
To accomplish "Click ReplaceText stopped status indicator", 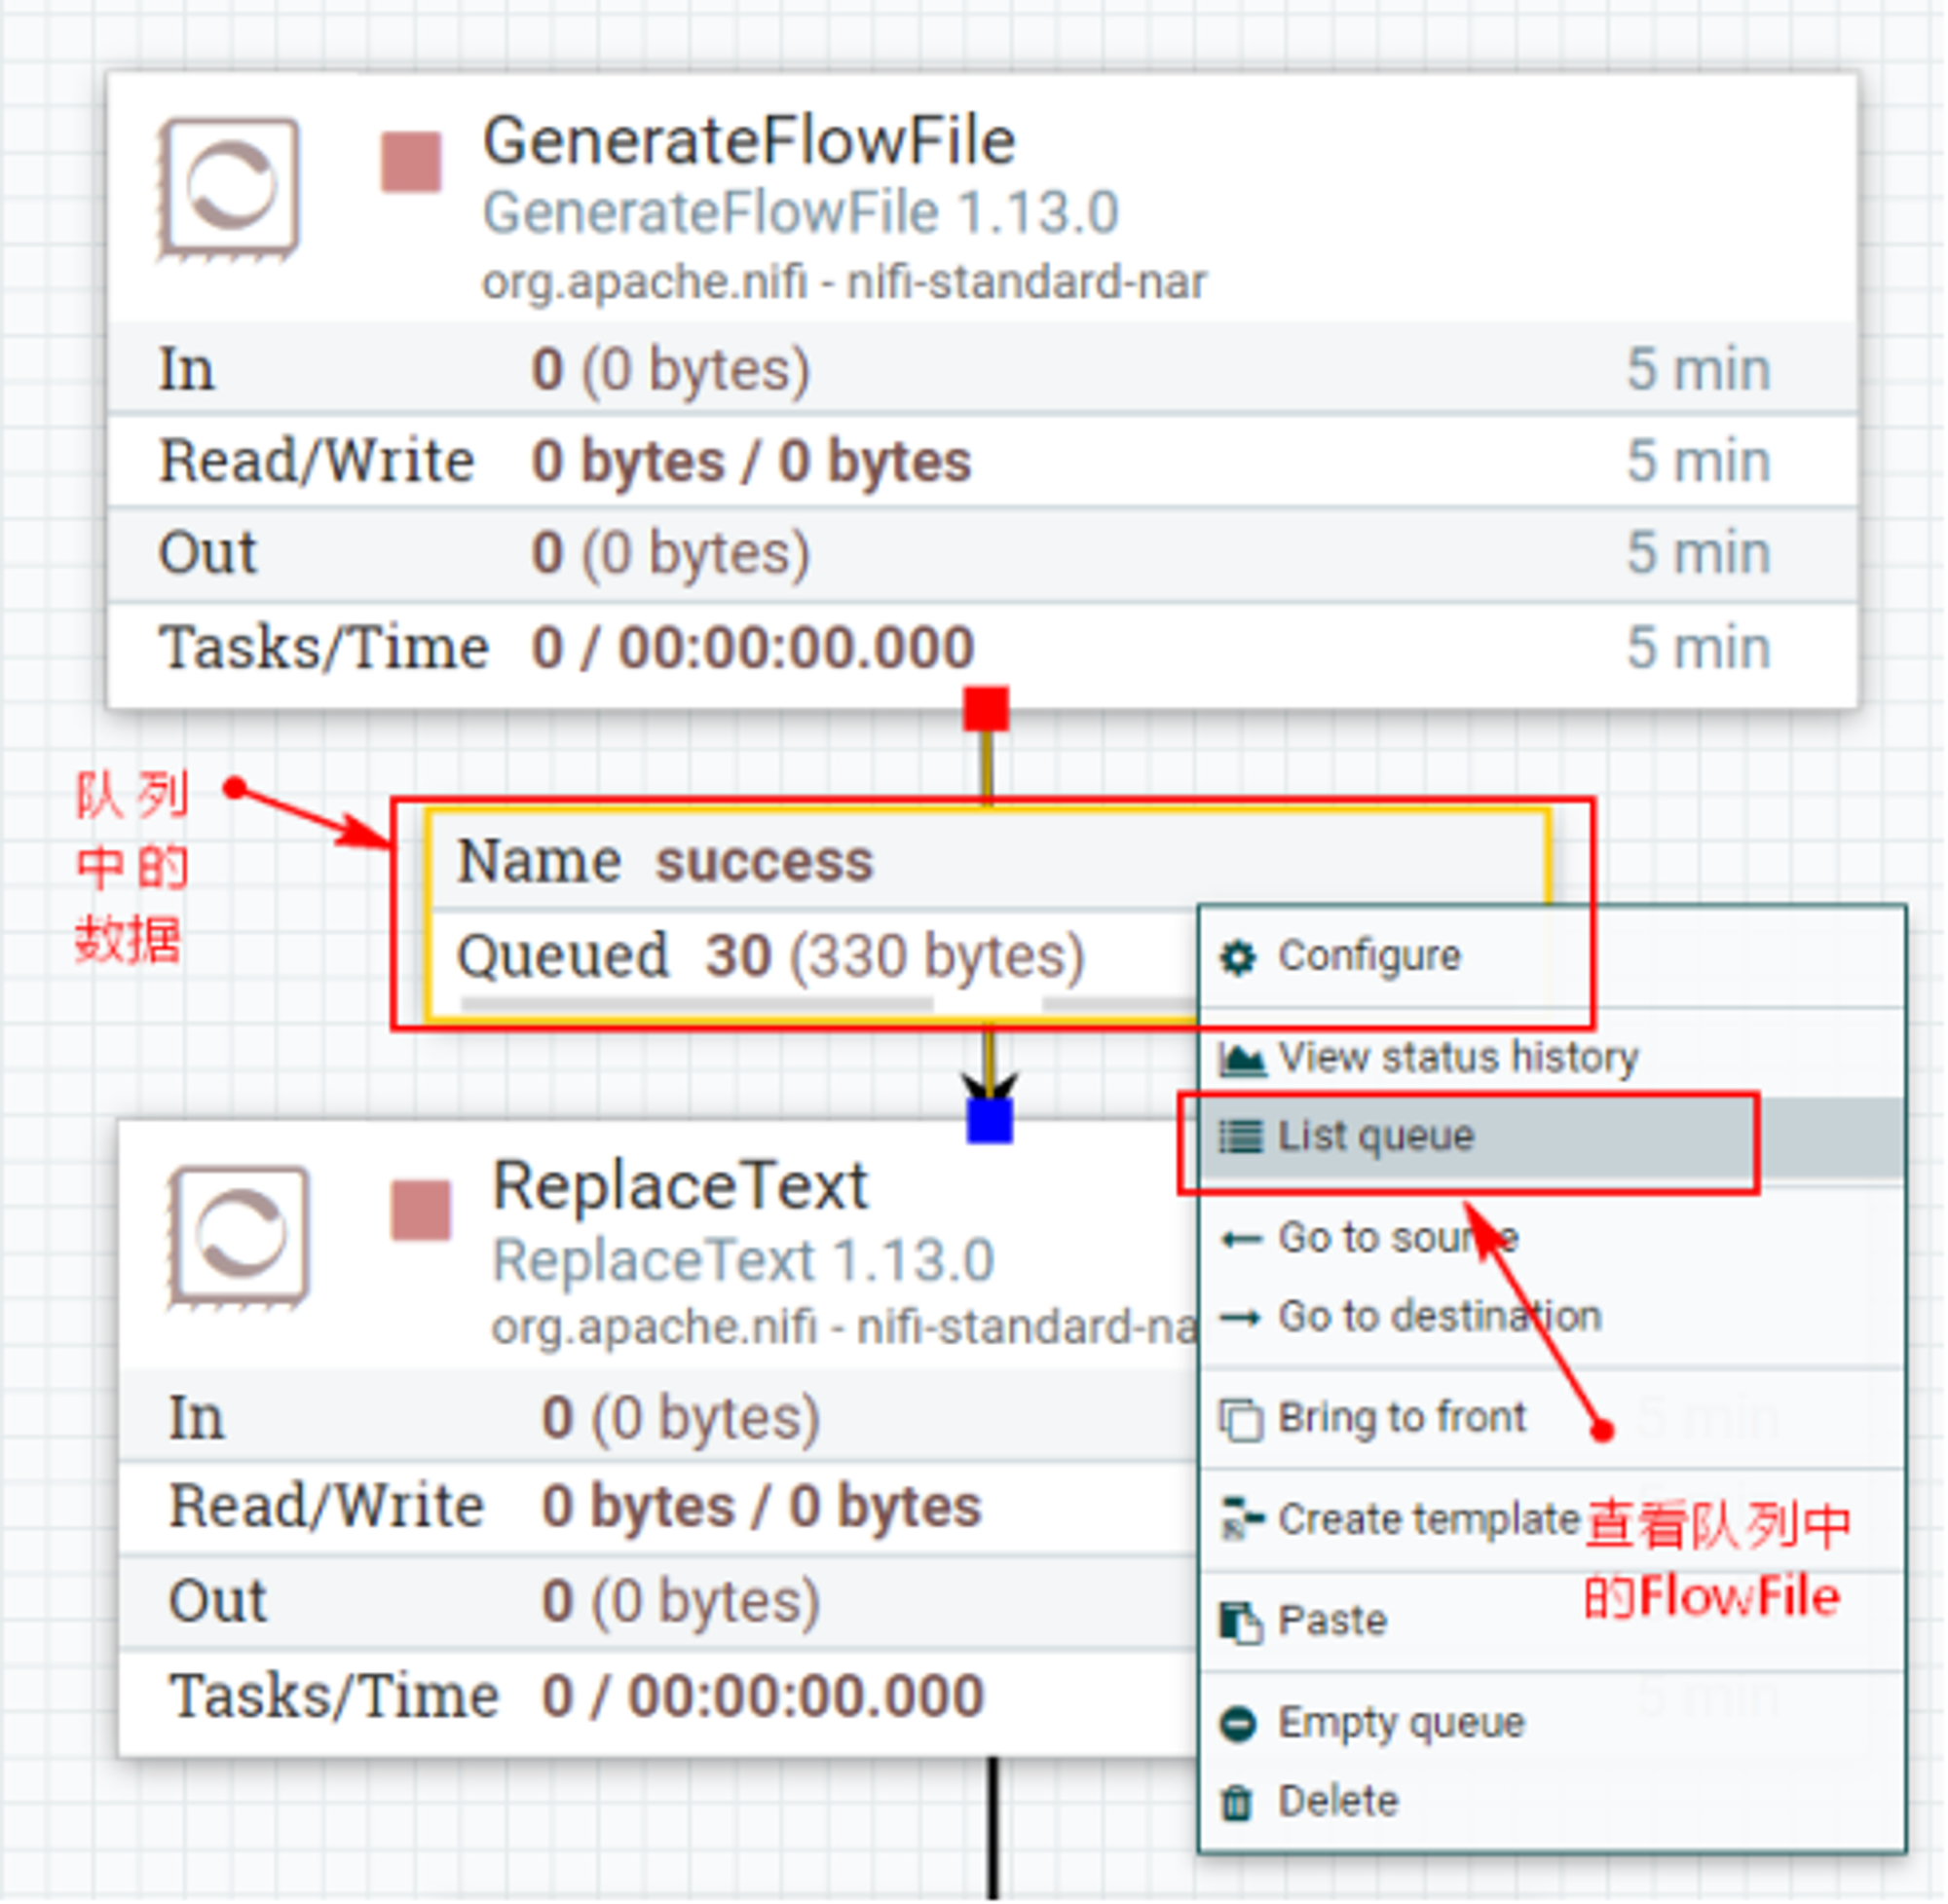I will coord(422,1211).
